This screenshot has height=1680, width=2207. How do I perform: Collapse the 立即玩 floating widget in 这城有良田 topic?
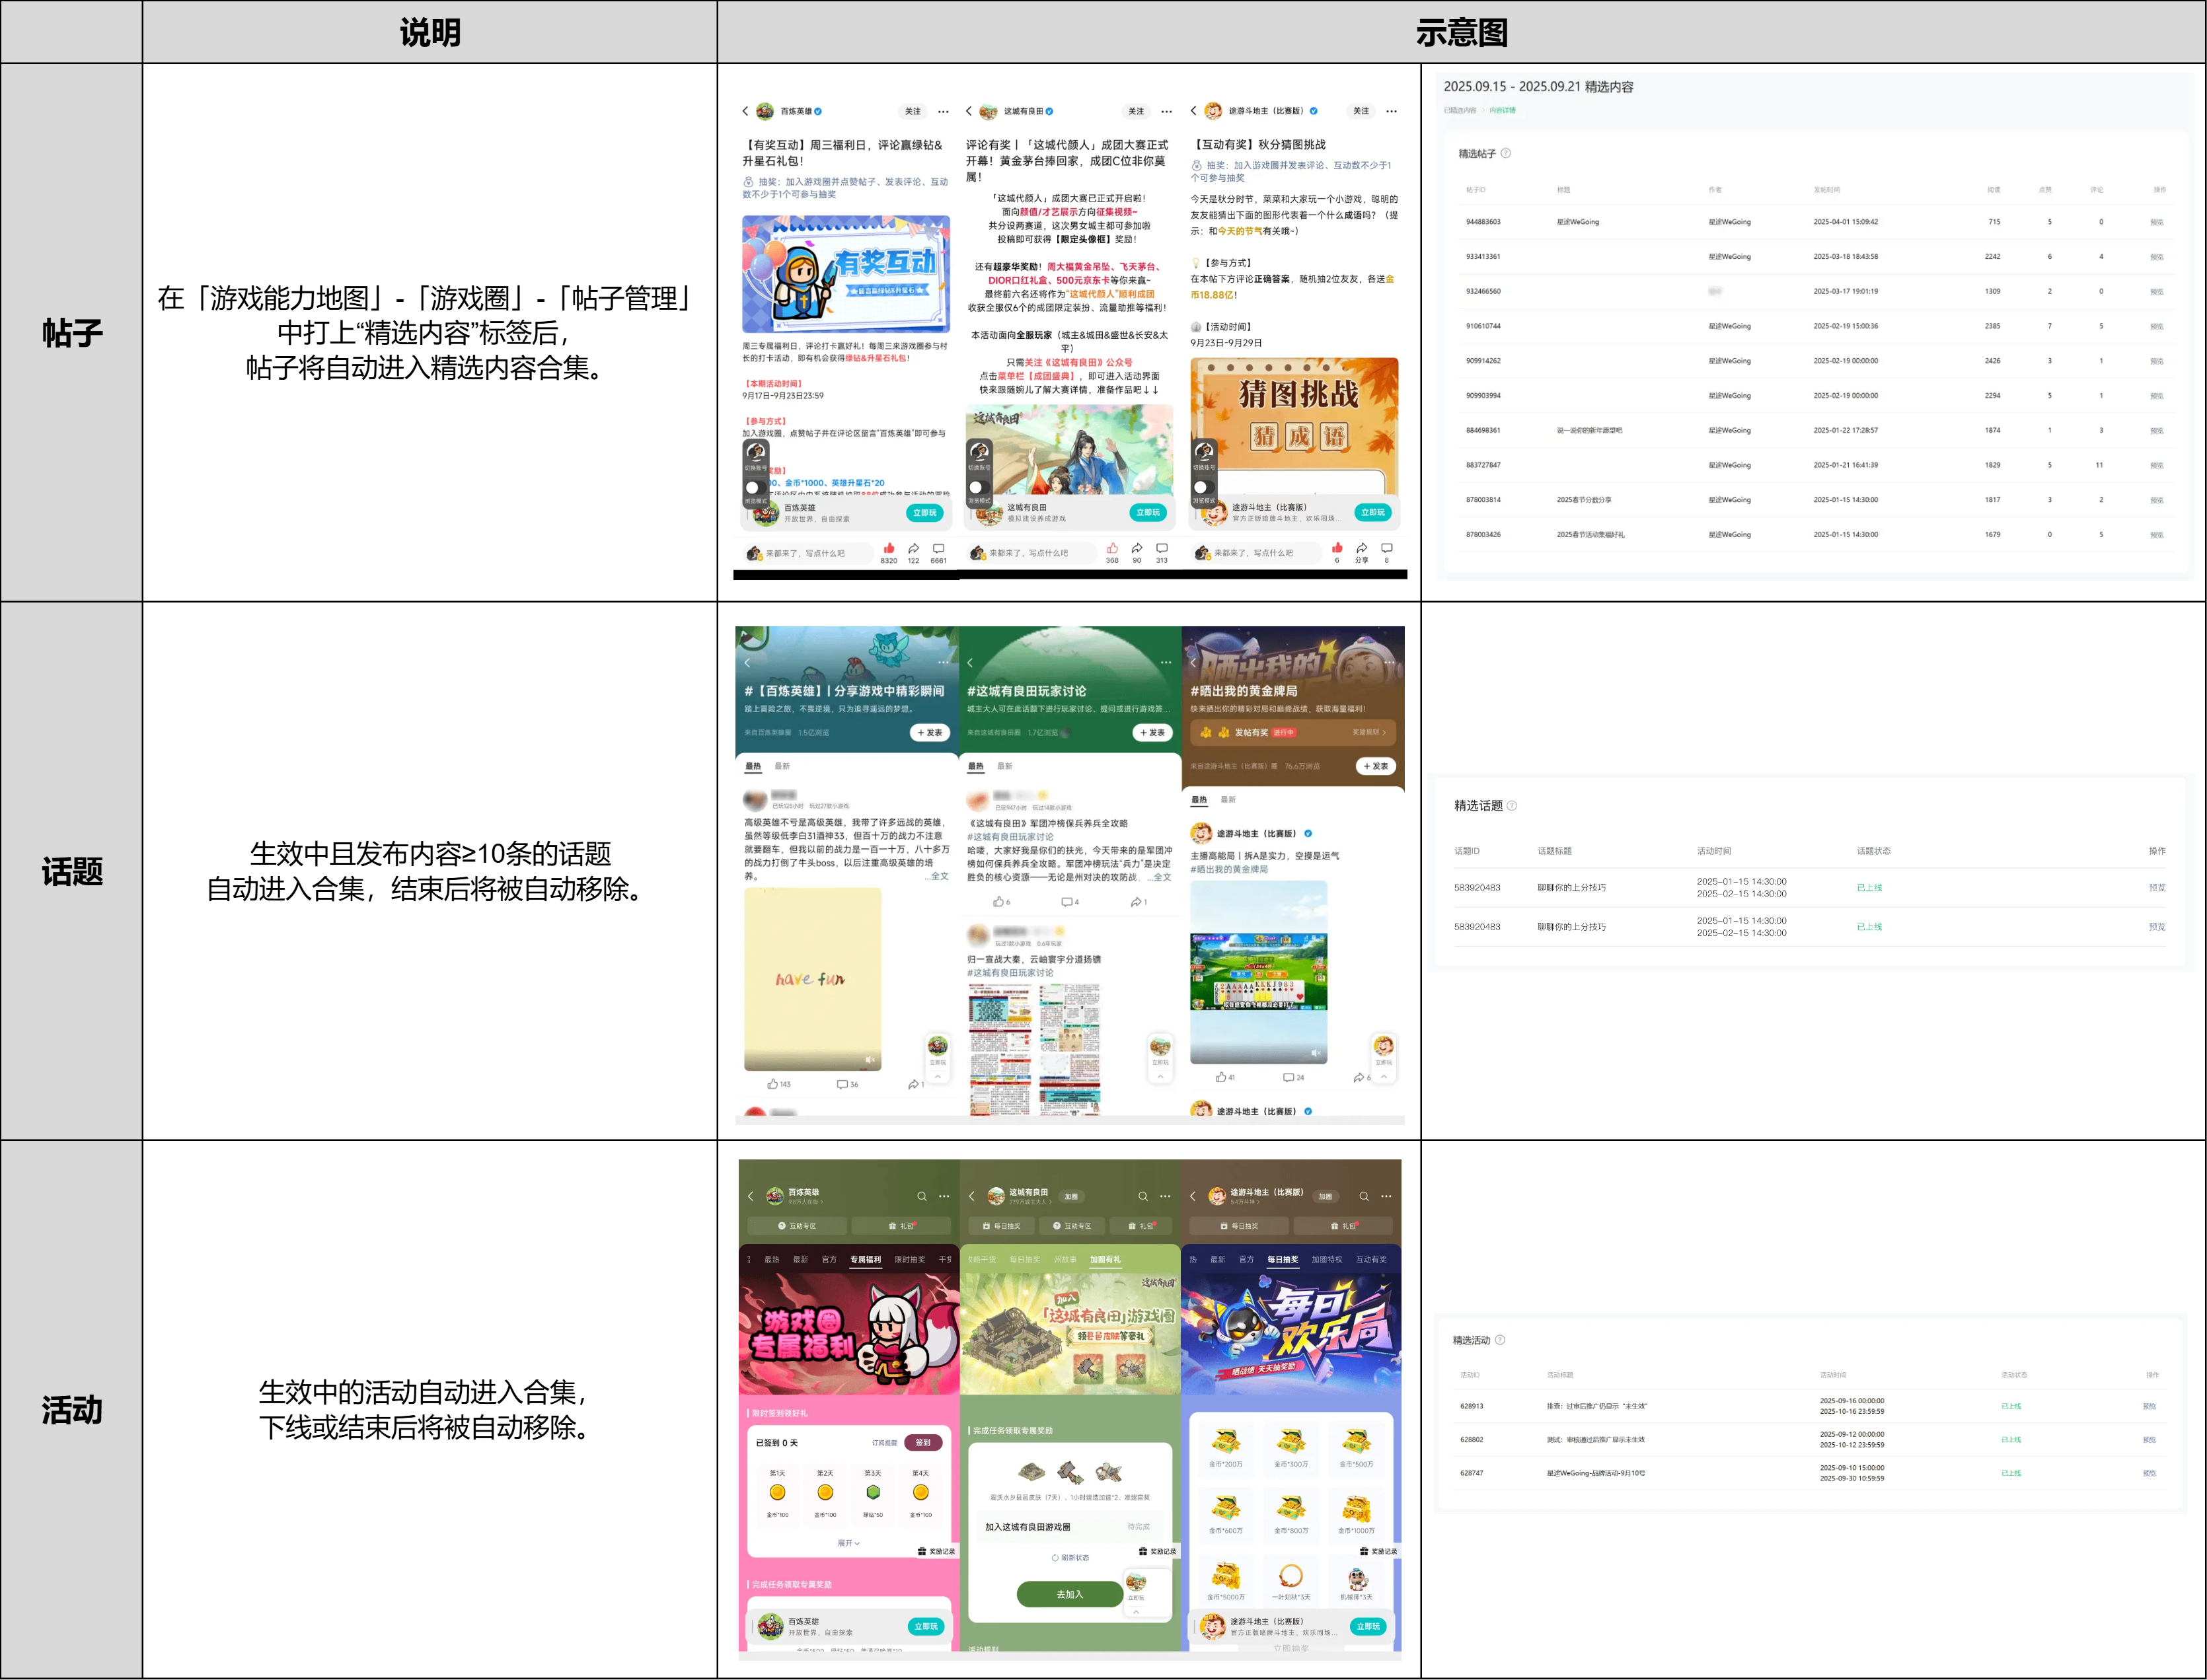[1160, 1077]
